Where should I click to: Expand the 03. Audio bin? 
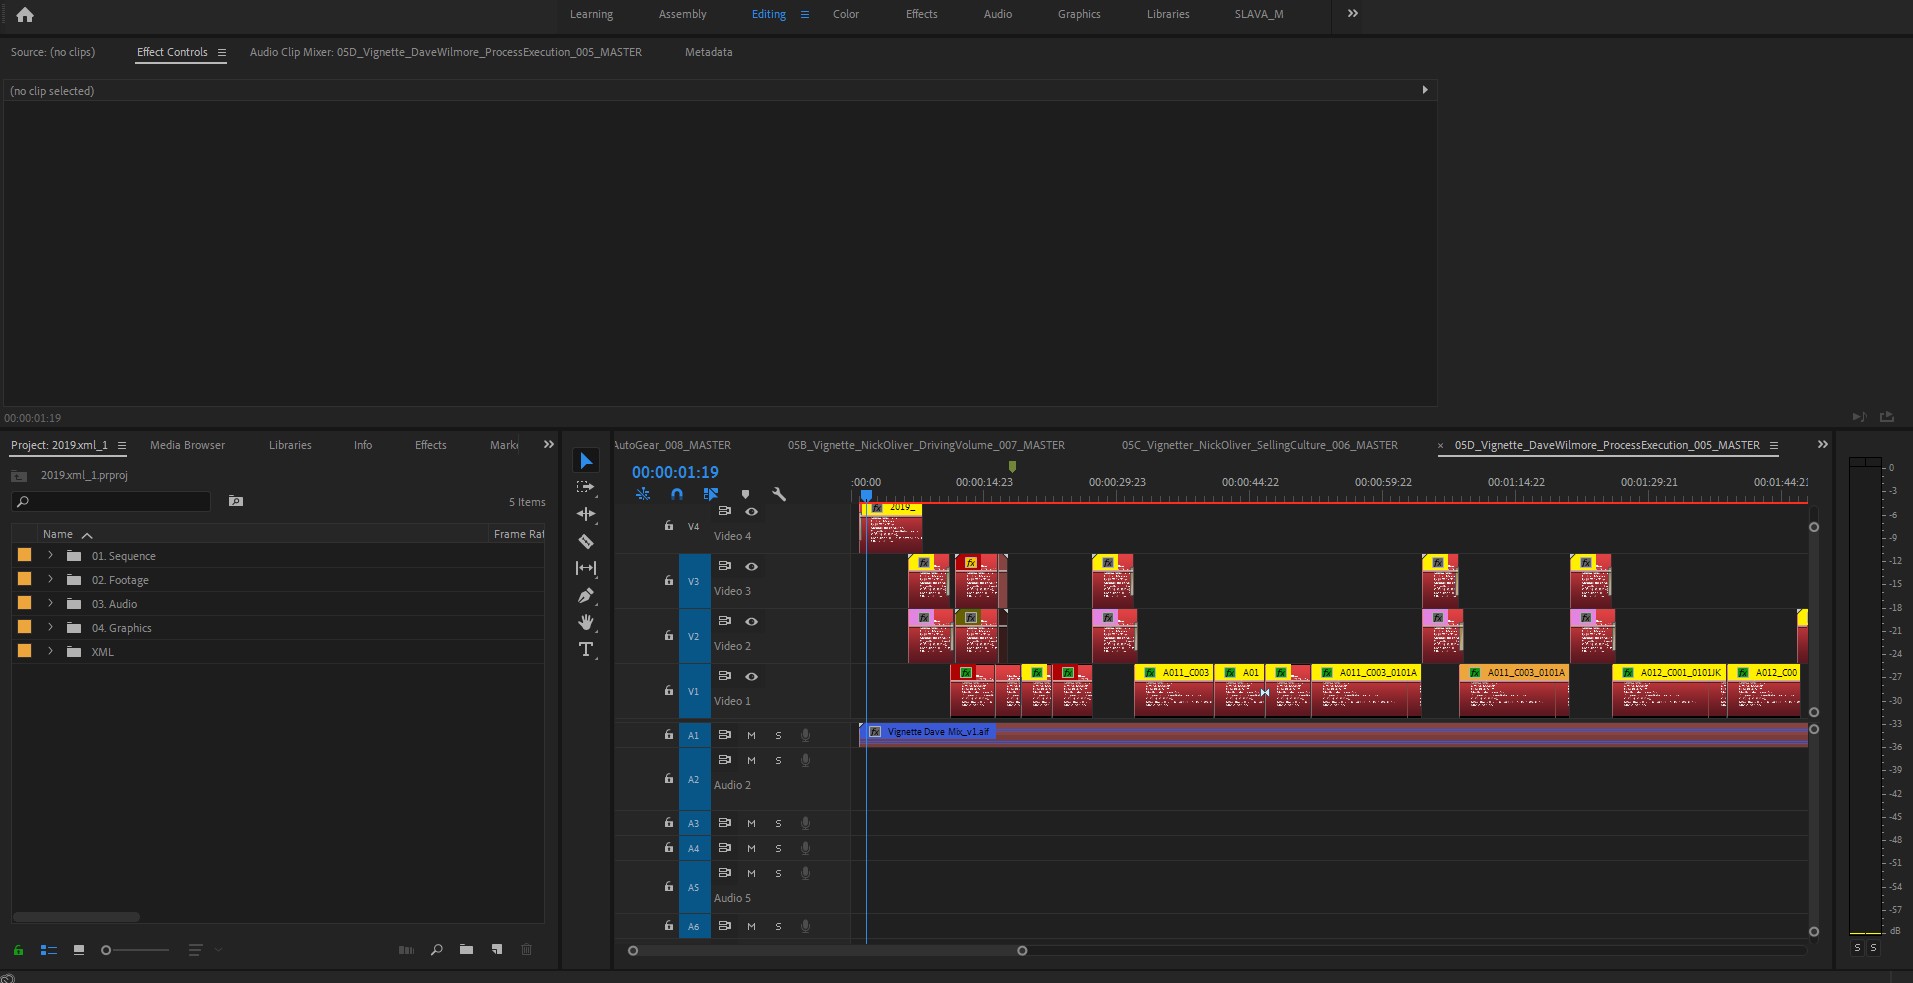(50, 603)
